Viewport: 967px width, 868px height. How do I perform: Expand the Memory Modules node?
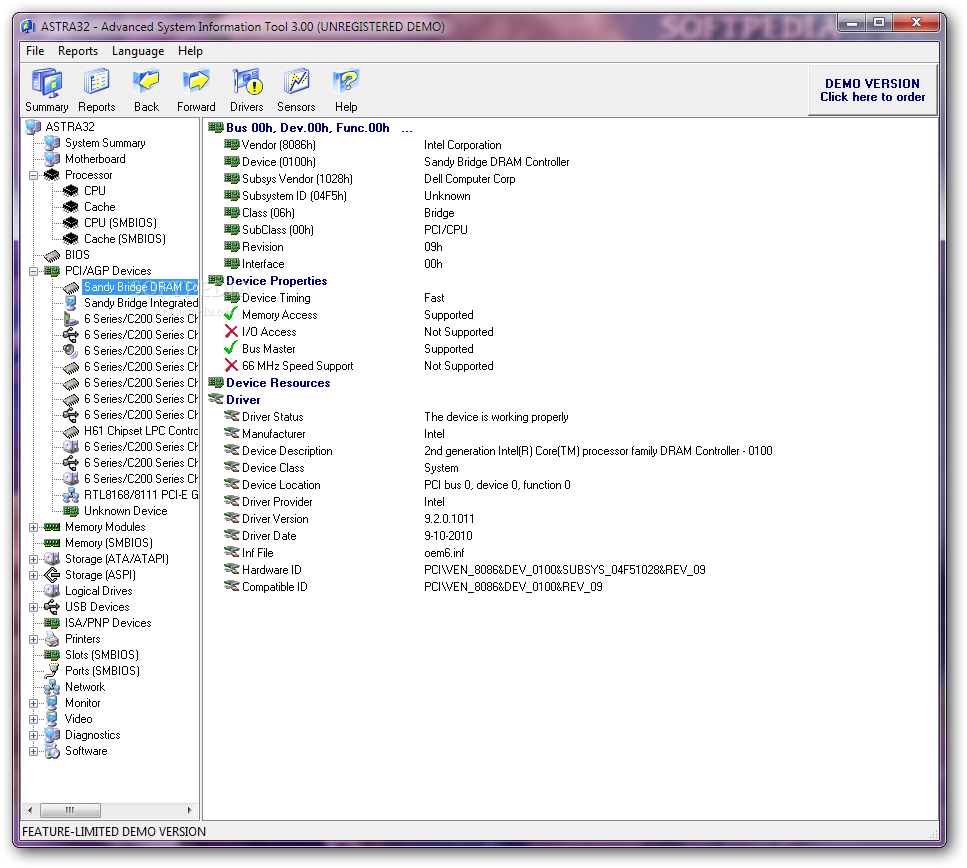point(33,527)
